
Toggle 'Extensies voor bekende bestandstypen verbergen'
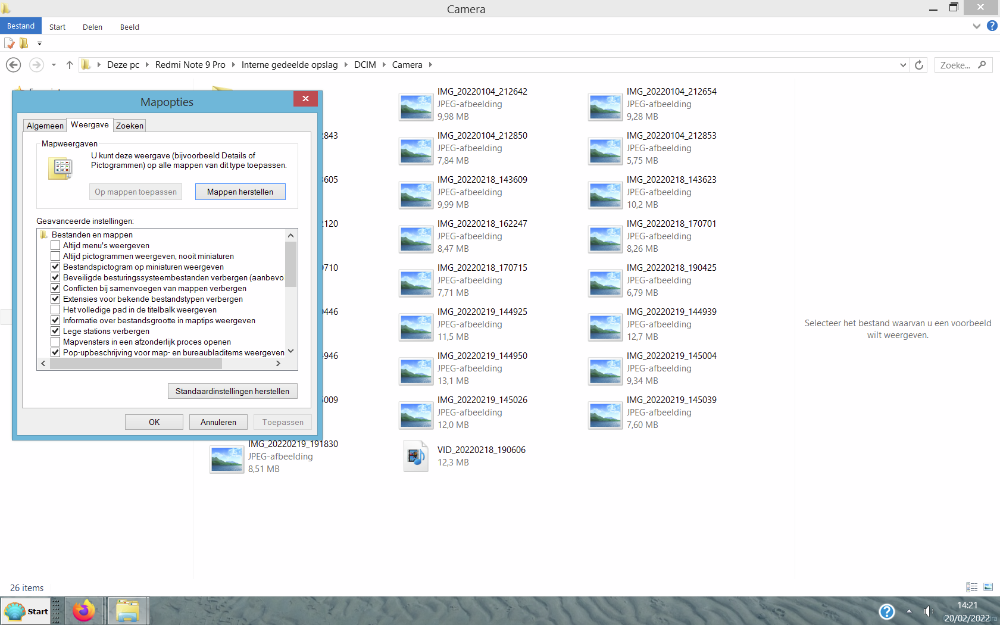click(x=56, y=299)
